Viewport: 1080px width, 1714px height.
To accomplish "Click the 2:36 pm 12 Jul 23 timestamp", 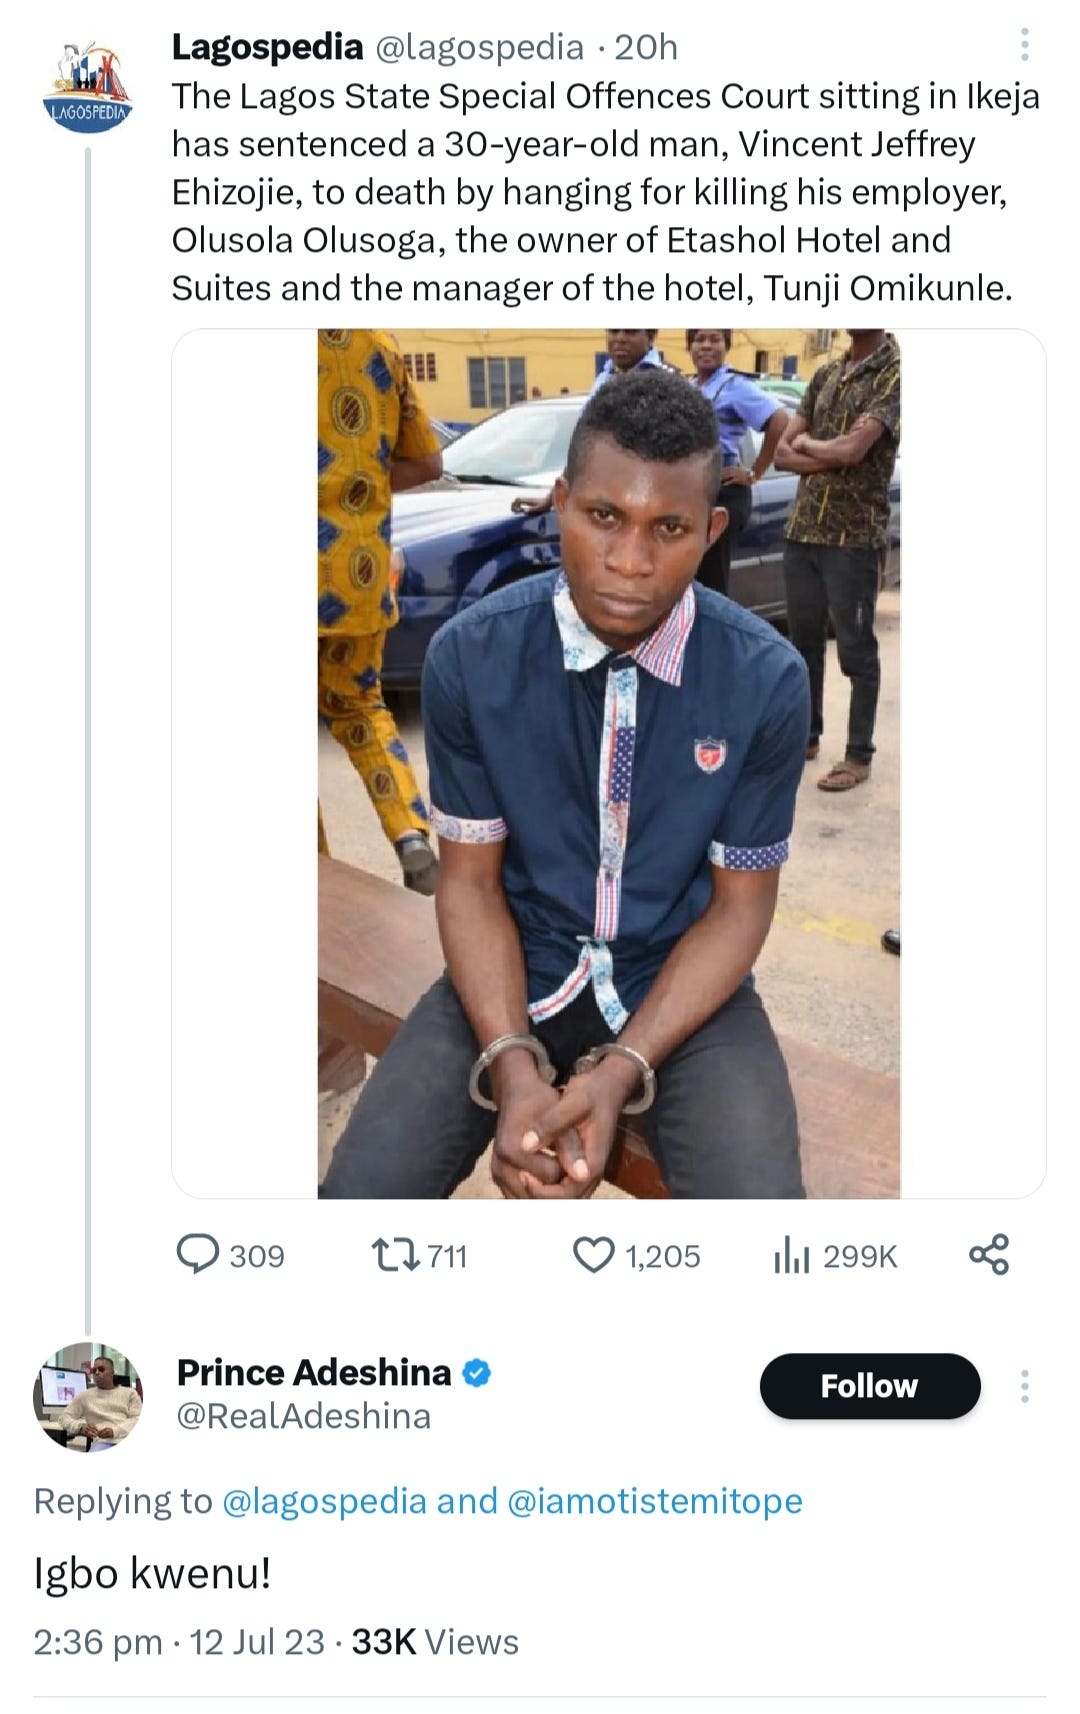I will [x=179, y=1642].
